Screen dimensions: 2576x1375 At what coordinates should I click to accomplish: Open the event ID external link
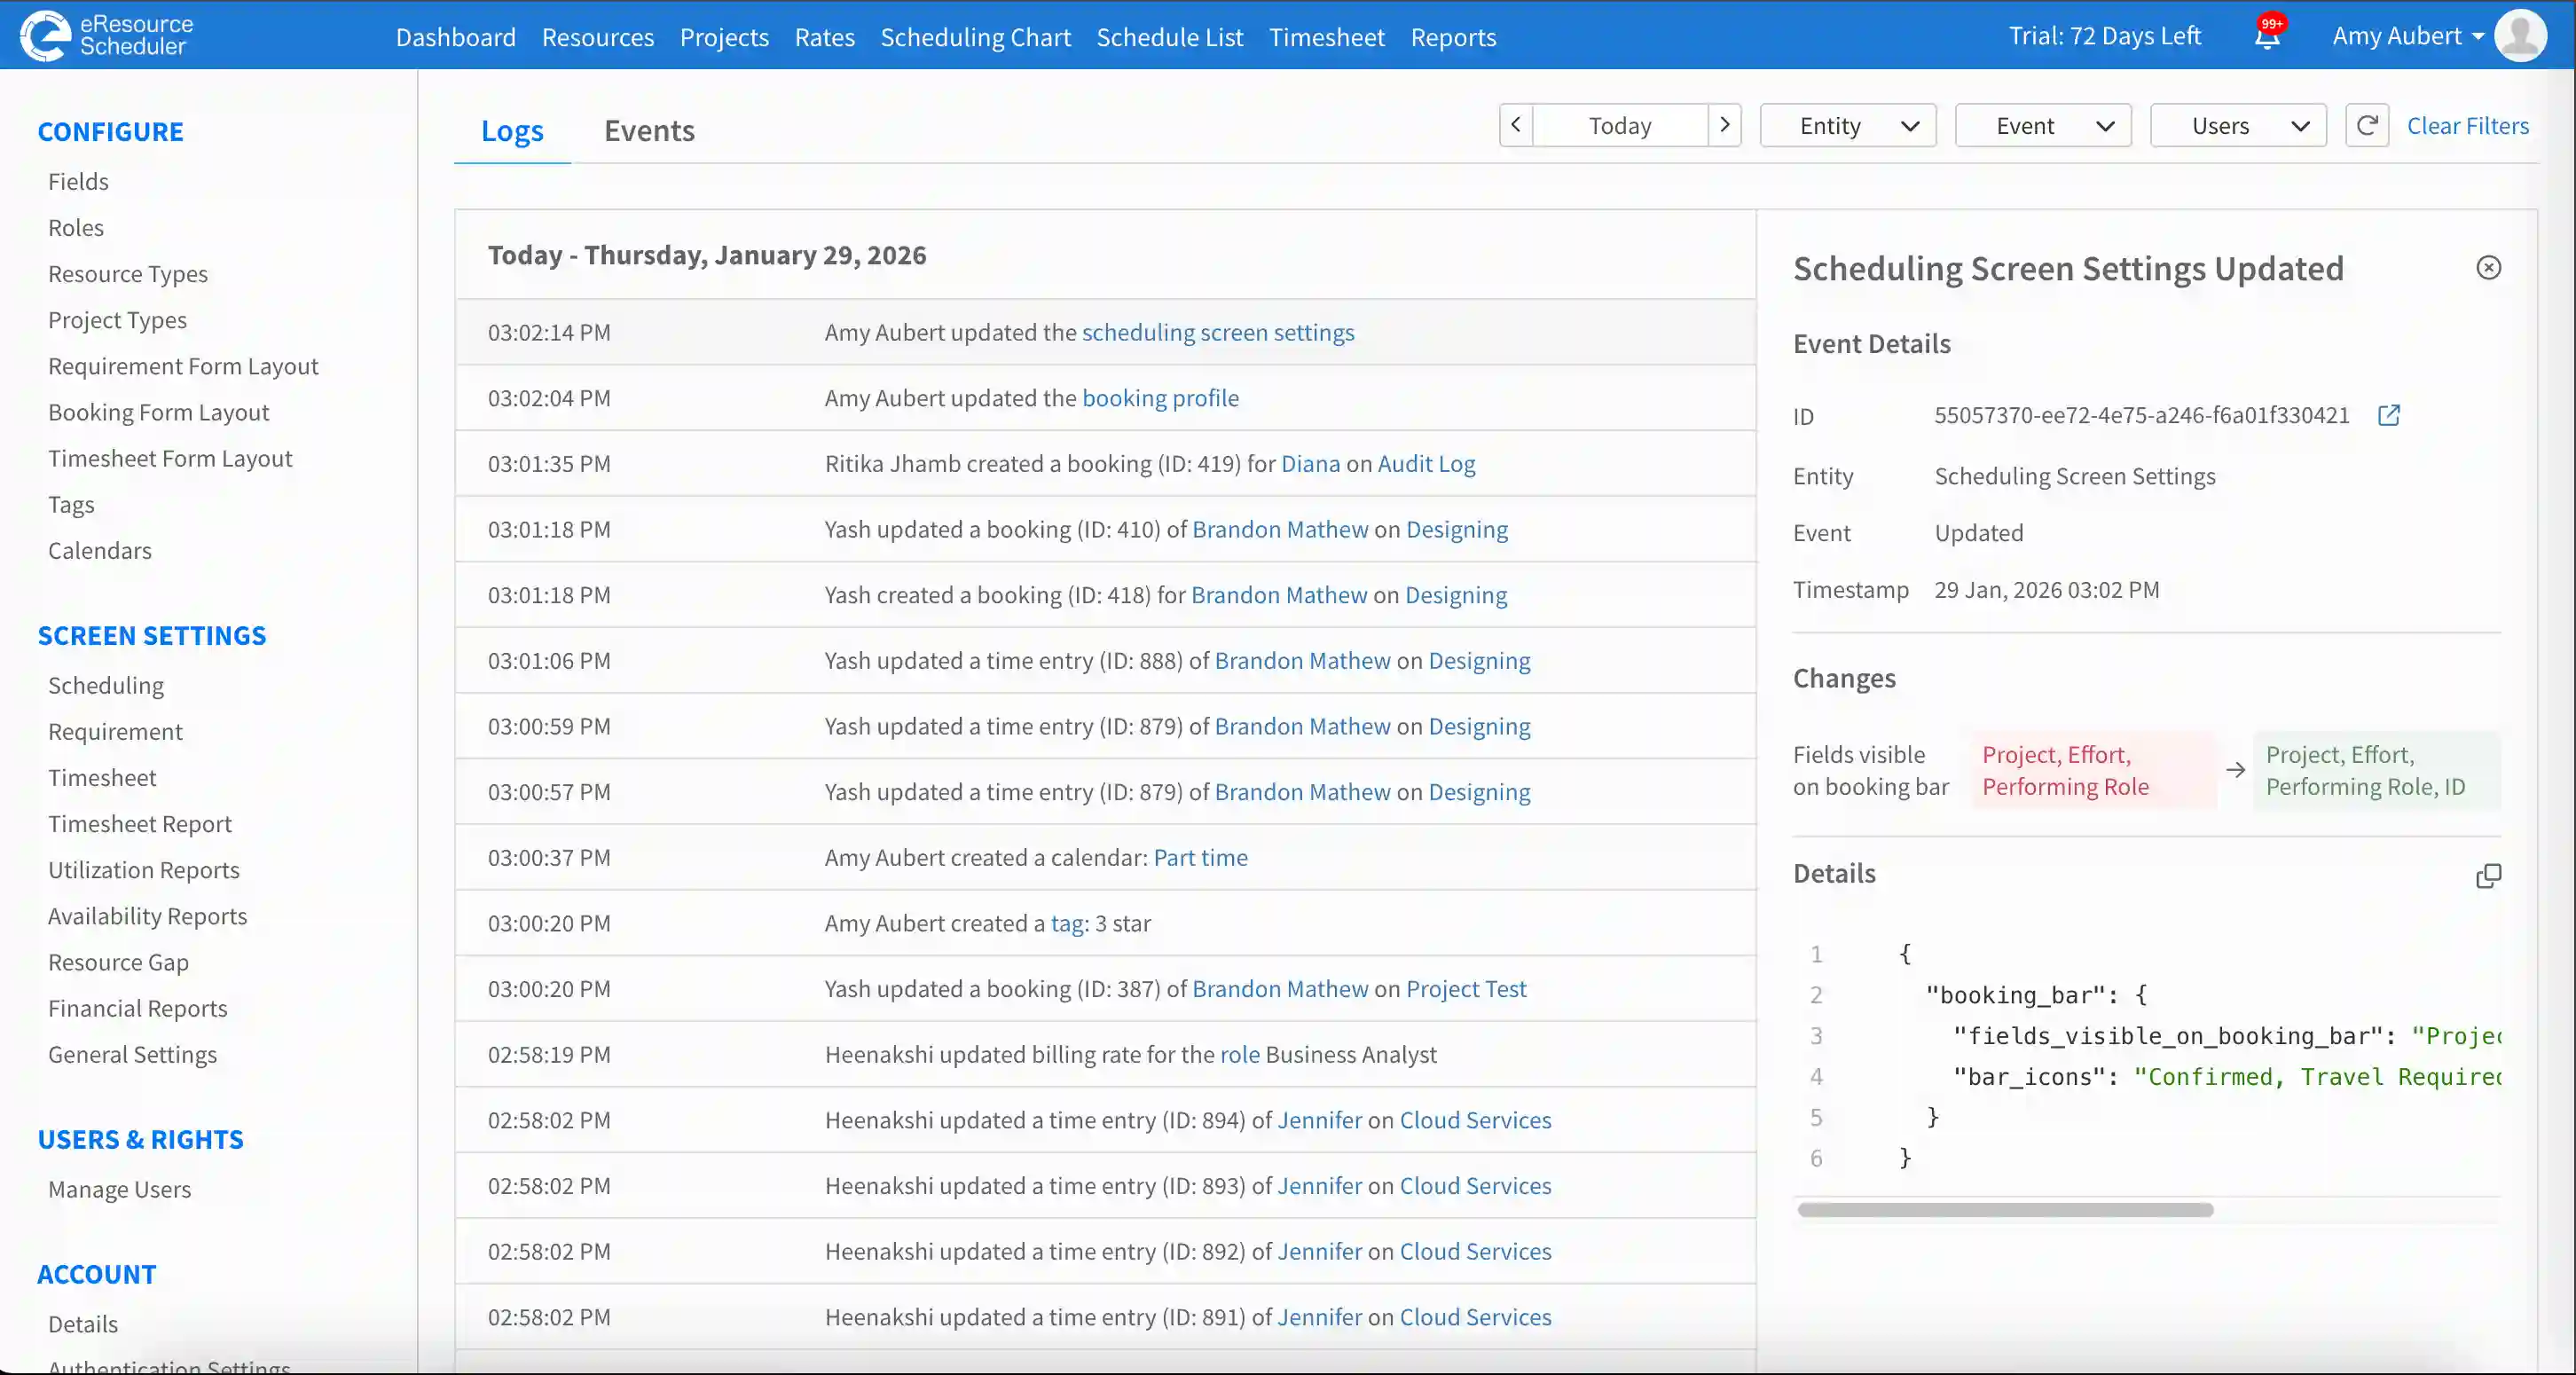[x=2391, y=415]
